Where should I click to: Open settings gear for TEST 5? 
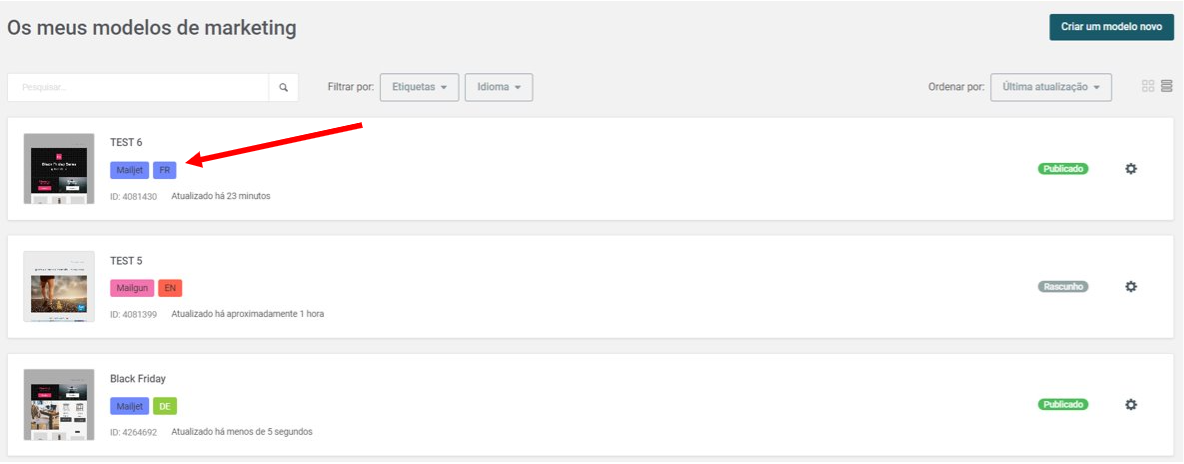[1130, 286]
